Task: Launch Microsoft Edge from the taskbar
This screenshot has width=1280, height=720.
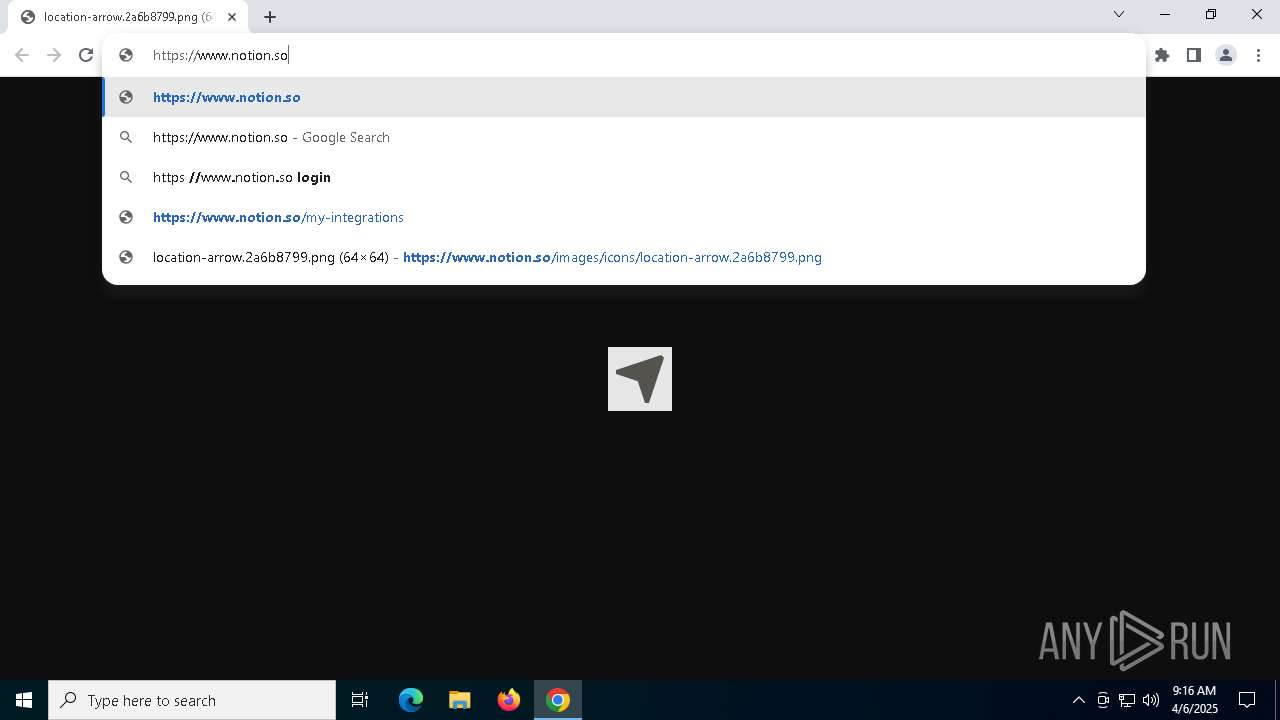Action: pos(411,700)
